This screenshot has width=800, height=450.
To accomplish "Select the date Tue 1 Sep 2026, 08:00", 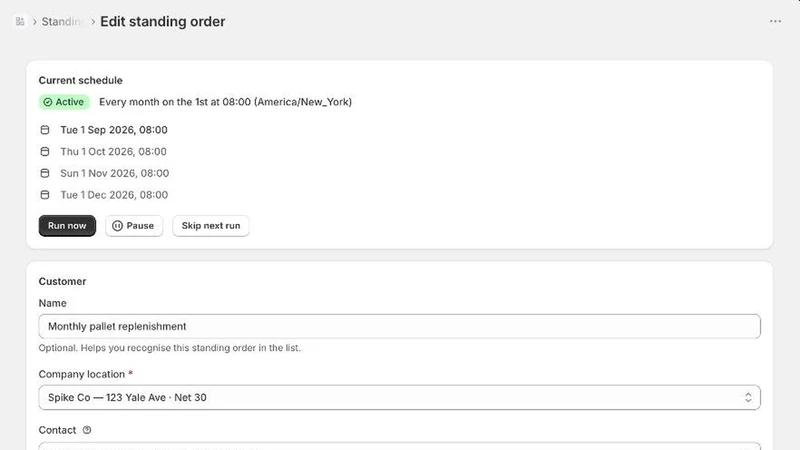I will pos(114,130).
